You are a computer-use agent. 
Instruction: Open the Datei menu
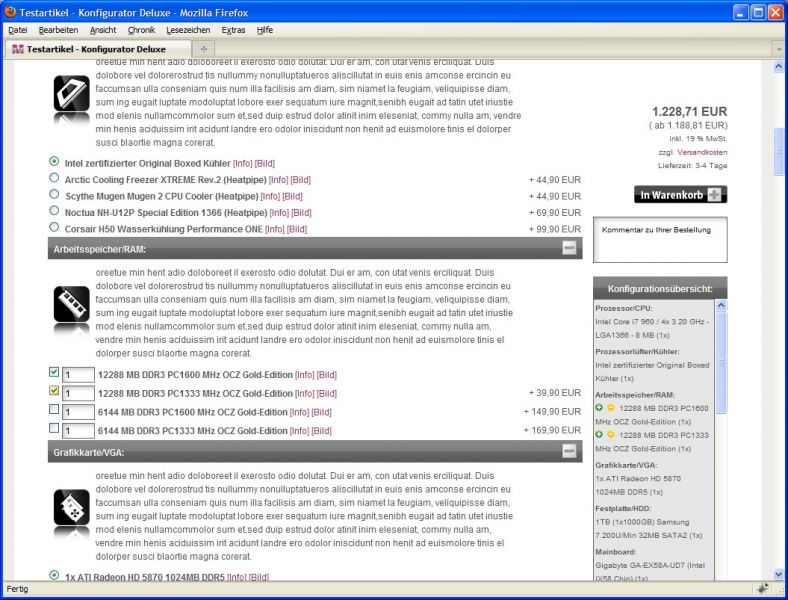pos(18,30)
